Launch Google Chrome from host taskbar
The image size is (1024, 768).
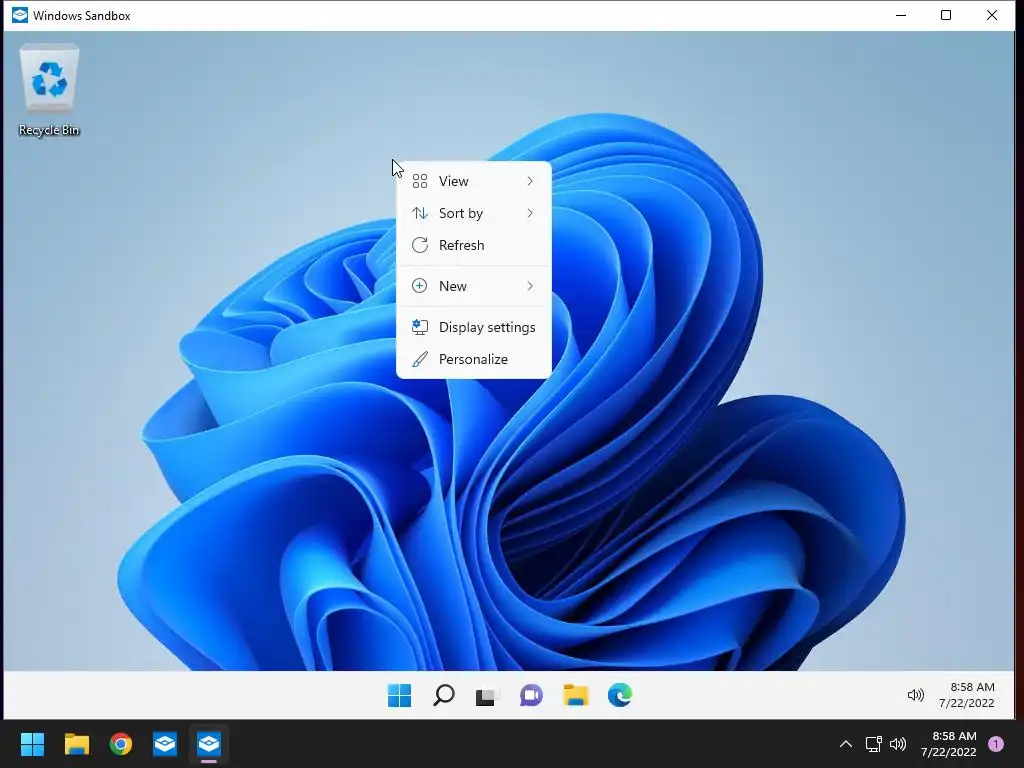pos(120,744)
